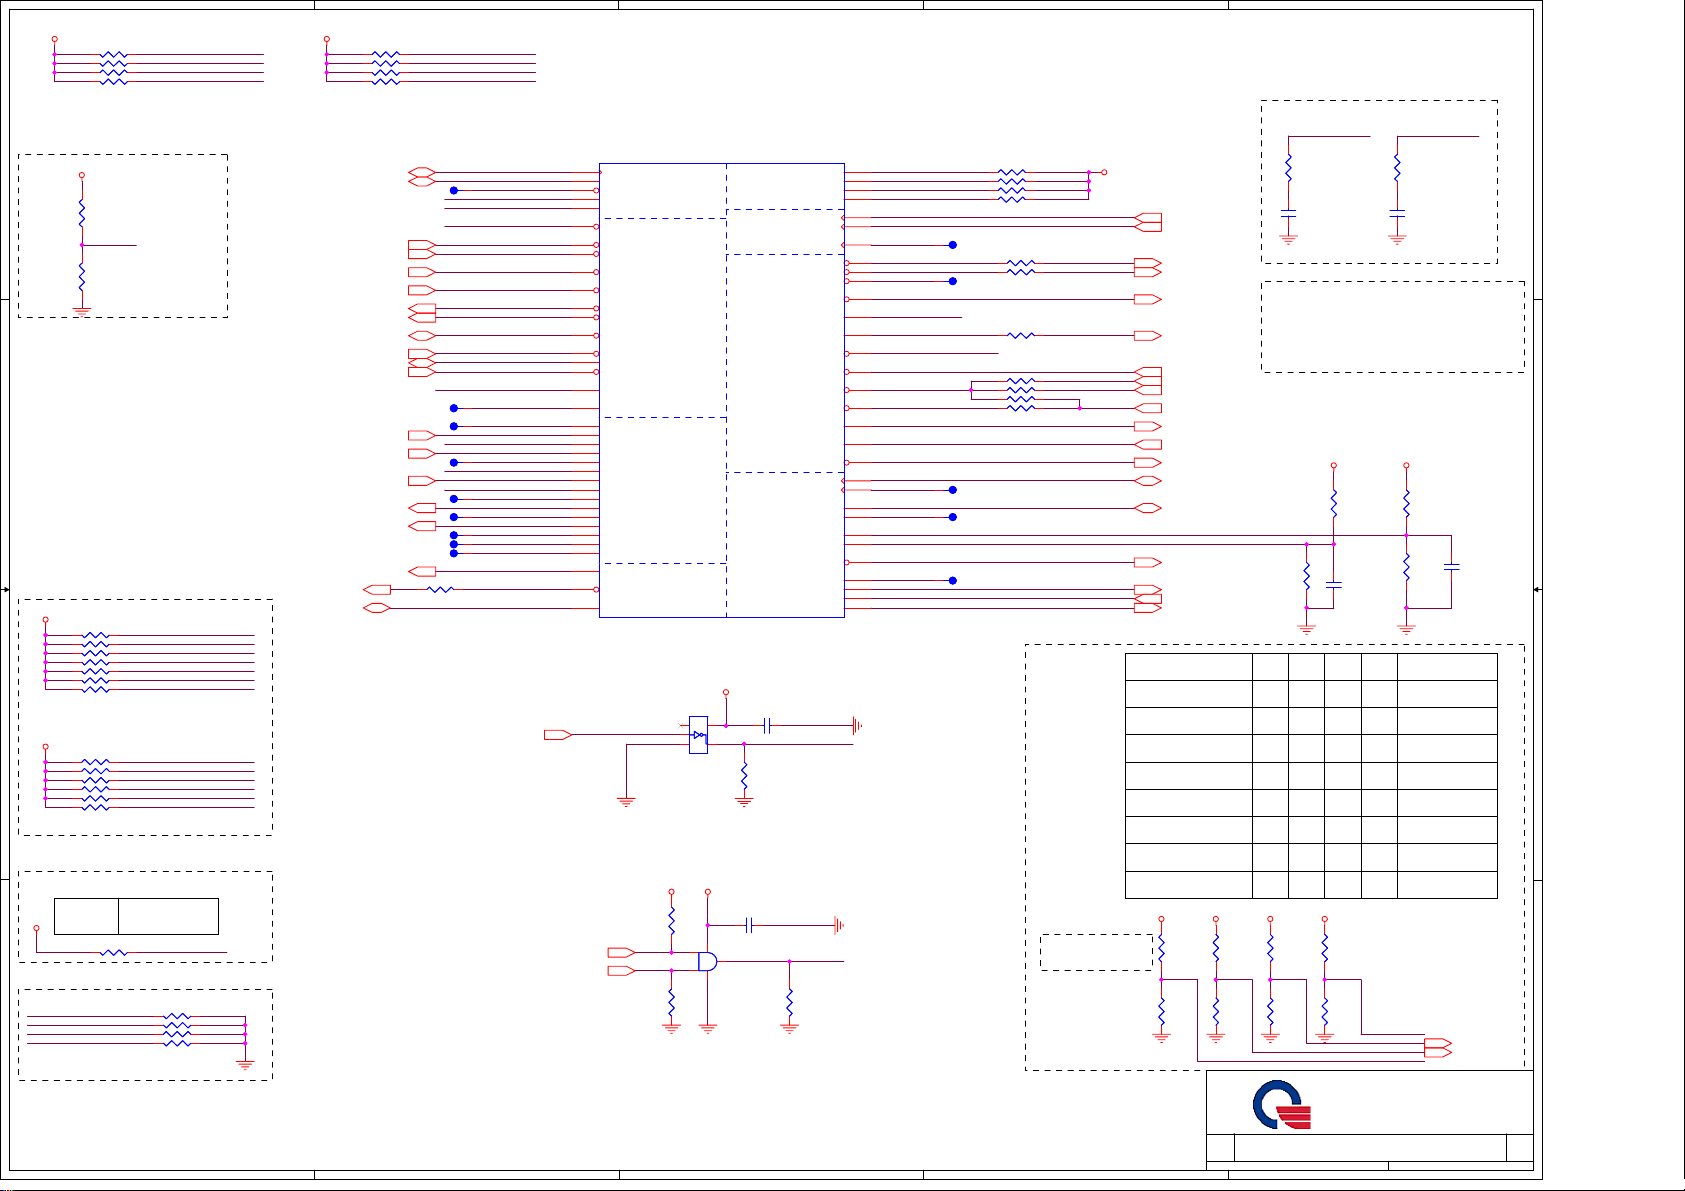Select the right capacitor in the top-right RC box
Viewport: 1685px width, 1191px height.
(x=1398, y=213)
